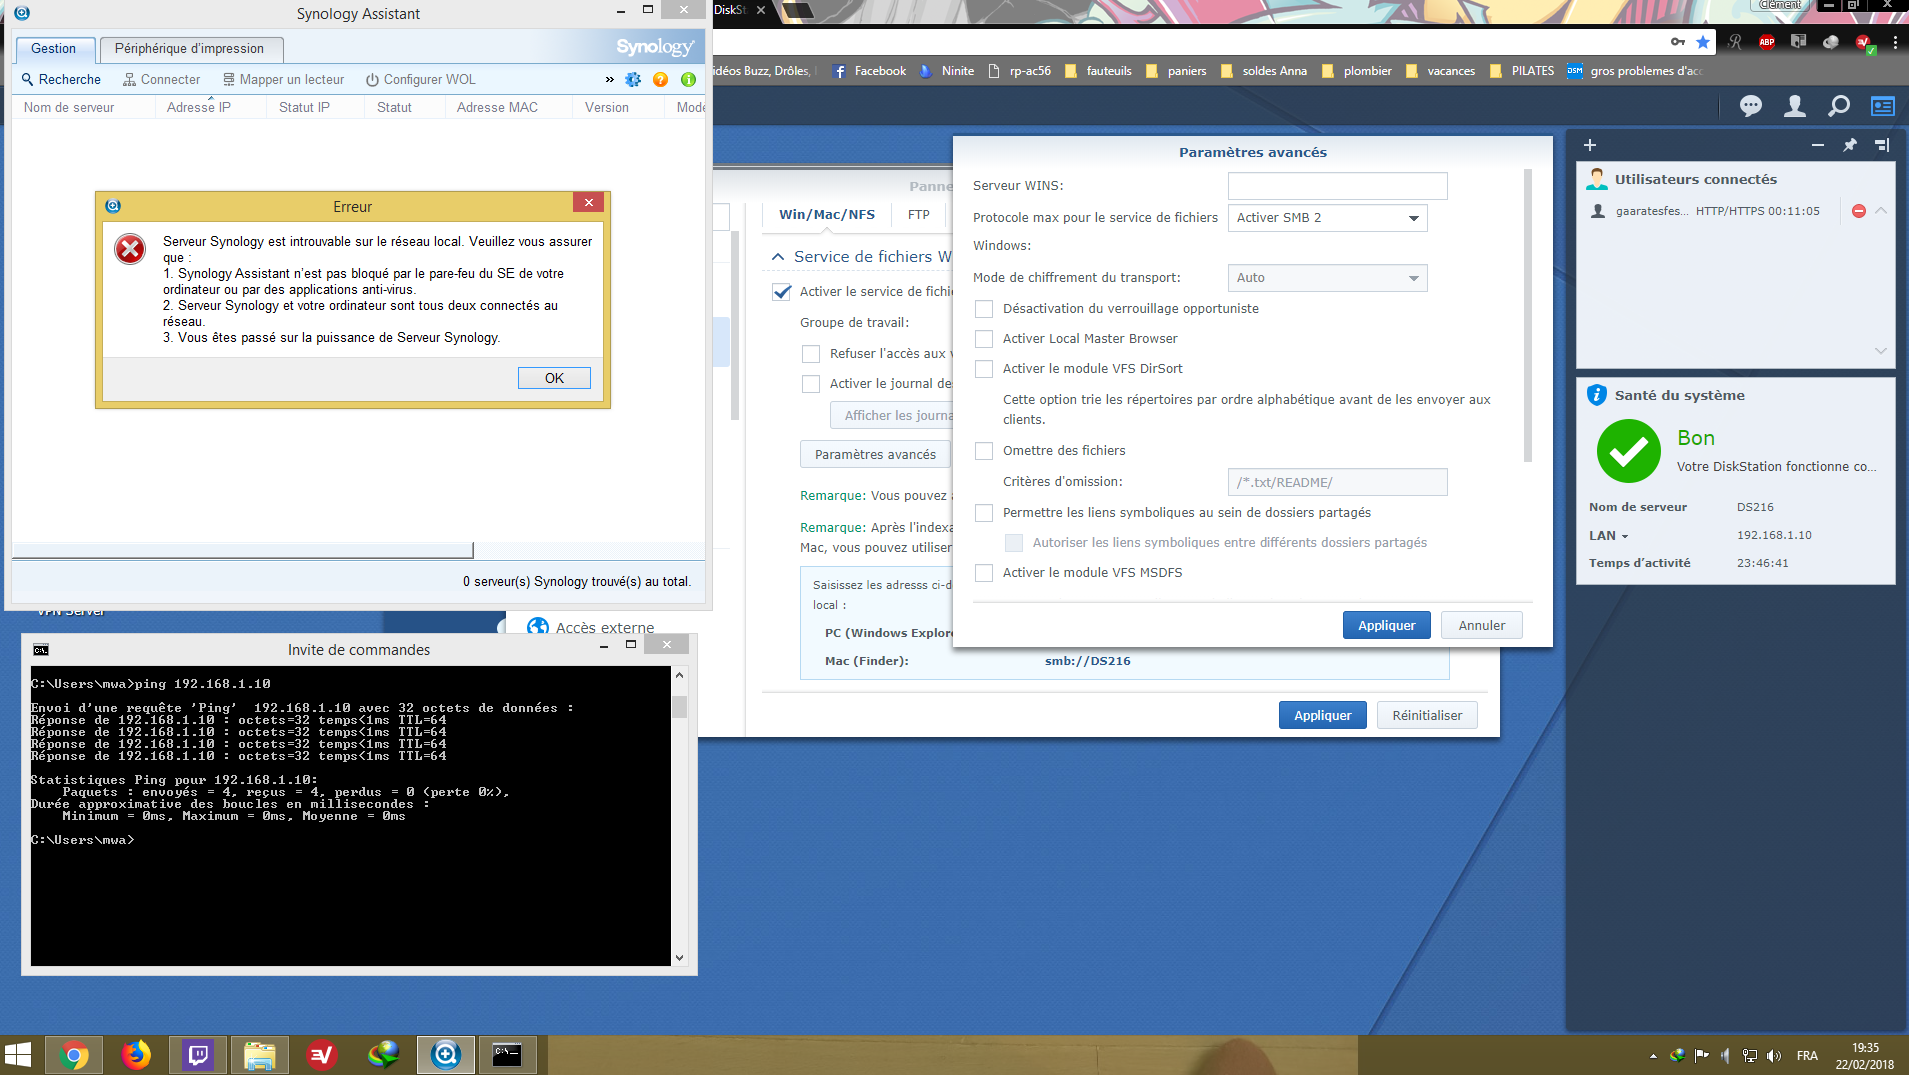The width and height of the screenshot is (1909, 1075).
Task: Close the Erreur dialog
Action: (589, 203)
